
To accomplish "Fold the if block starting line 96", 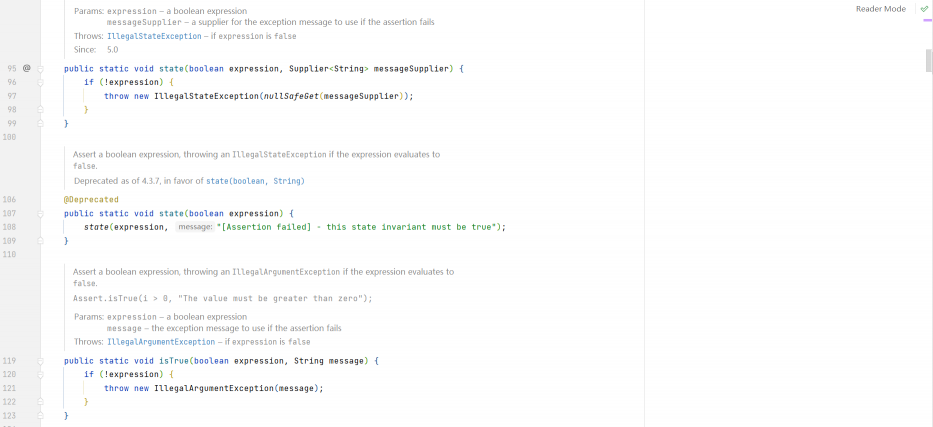I will tap(41, 82).
